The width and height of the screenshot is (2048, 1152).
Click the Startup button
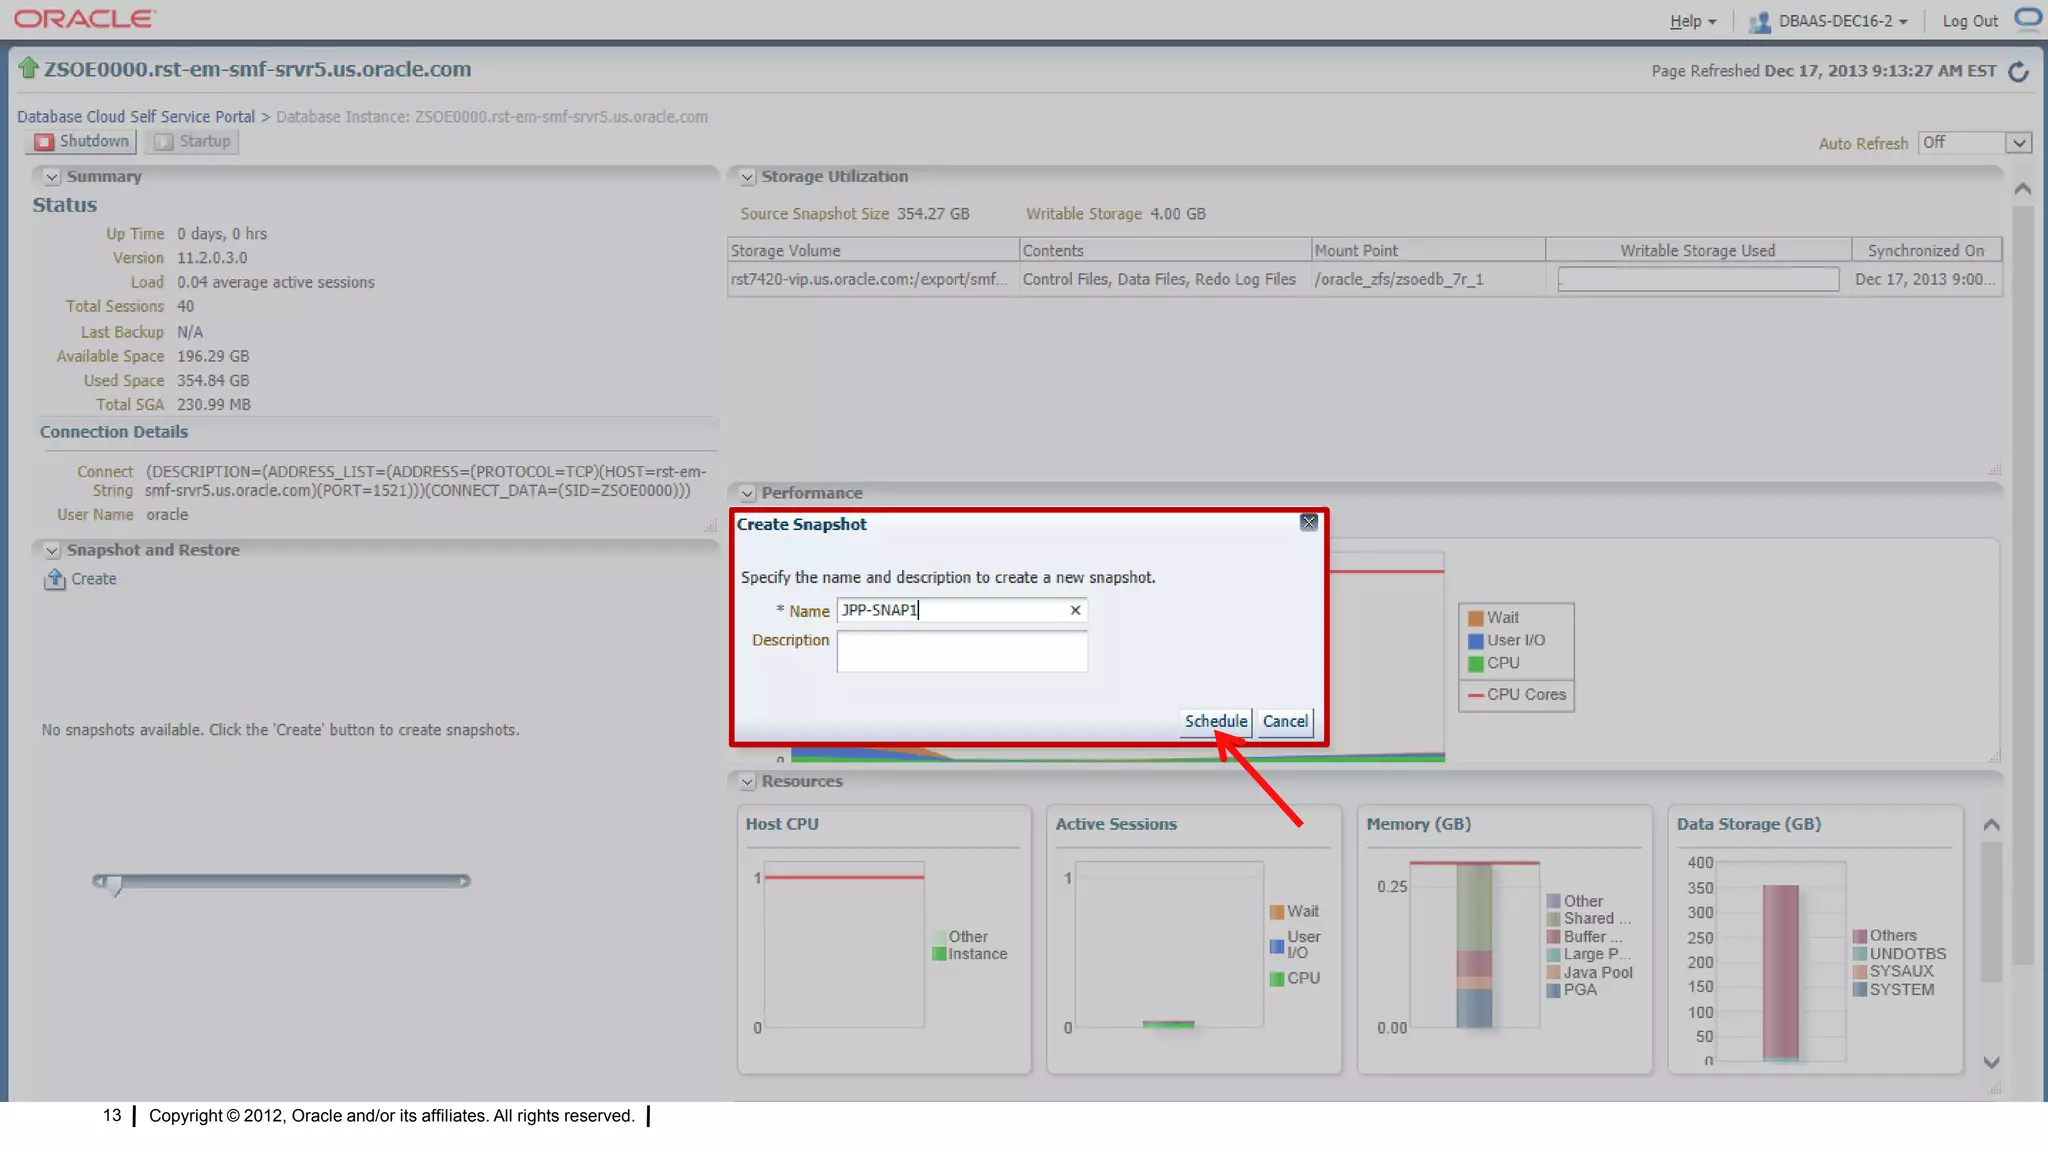[192, 141]
